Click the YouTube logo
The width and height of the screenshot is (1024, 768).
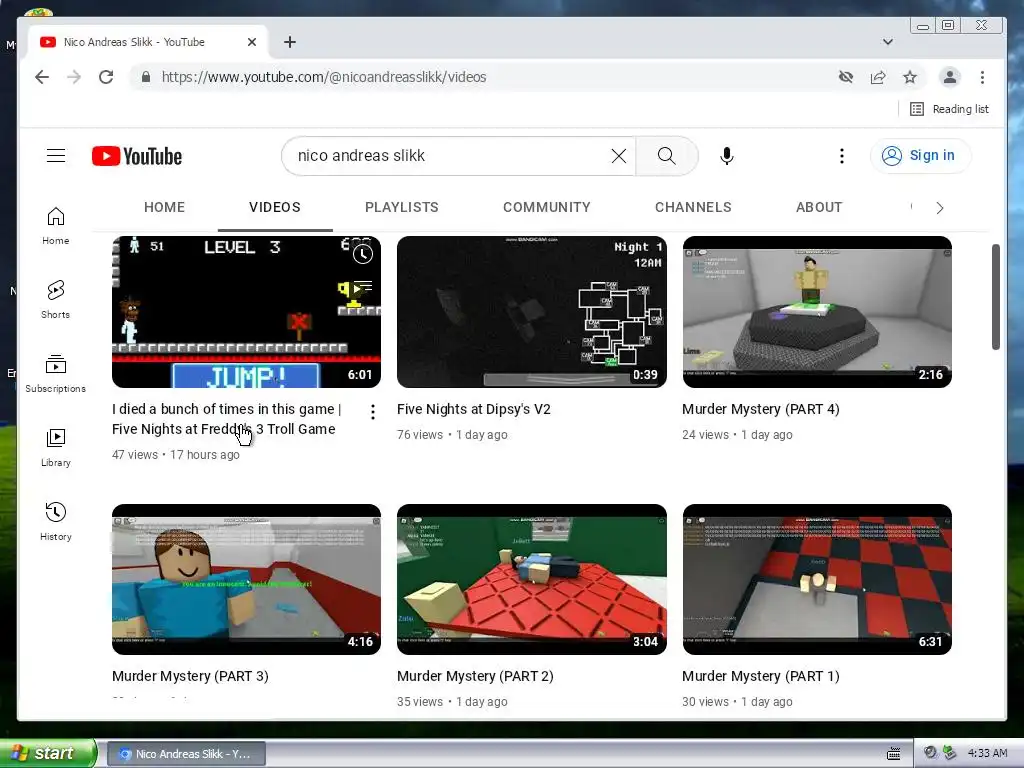pos(137,156)
